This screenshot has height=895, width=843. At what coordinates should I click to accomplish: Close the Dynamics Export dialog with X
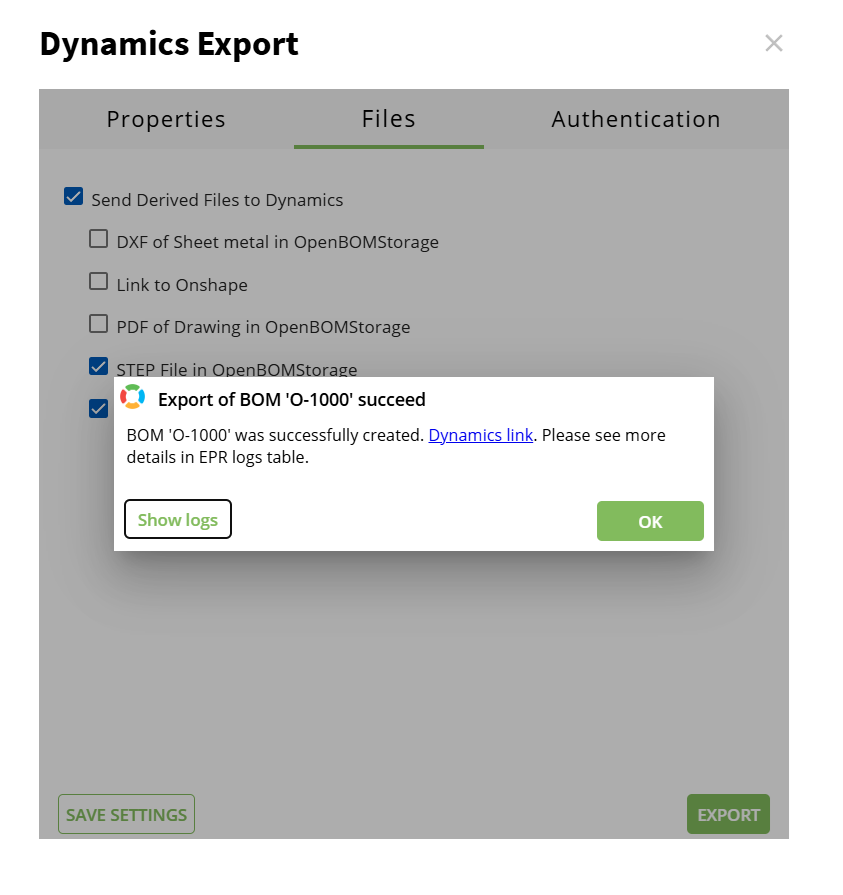click(773, 43)
